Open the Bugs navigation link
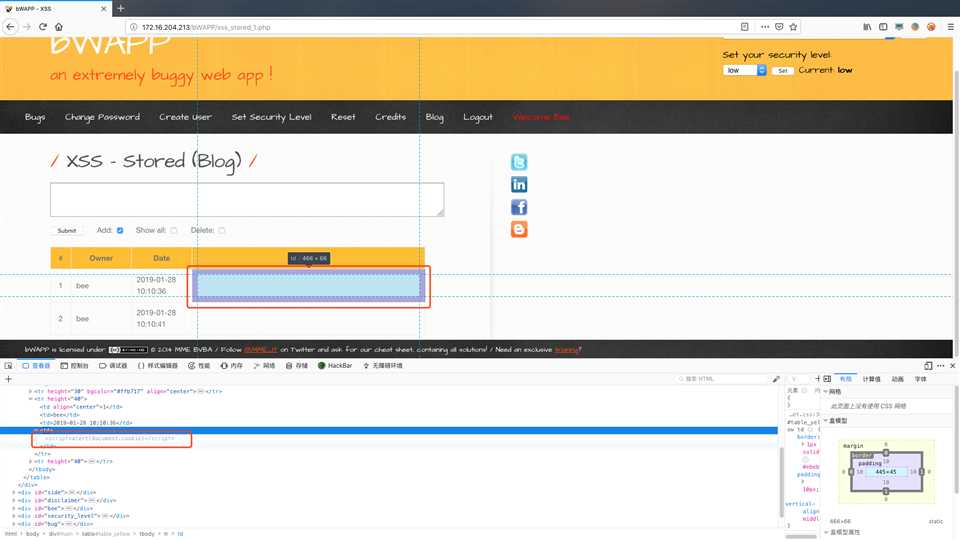The height and width of the screenshot is (540, 960). (35, 117)
